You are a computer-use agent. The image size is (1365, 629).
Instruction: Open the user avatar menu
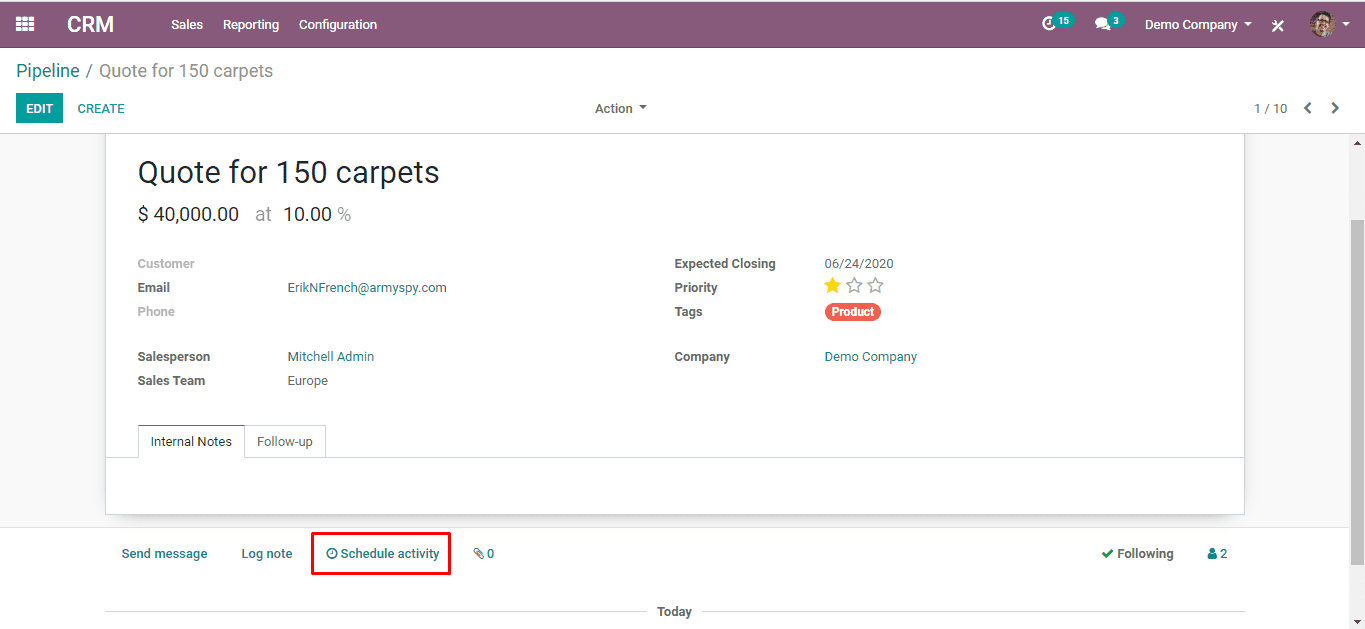[x=1323, y=24]
